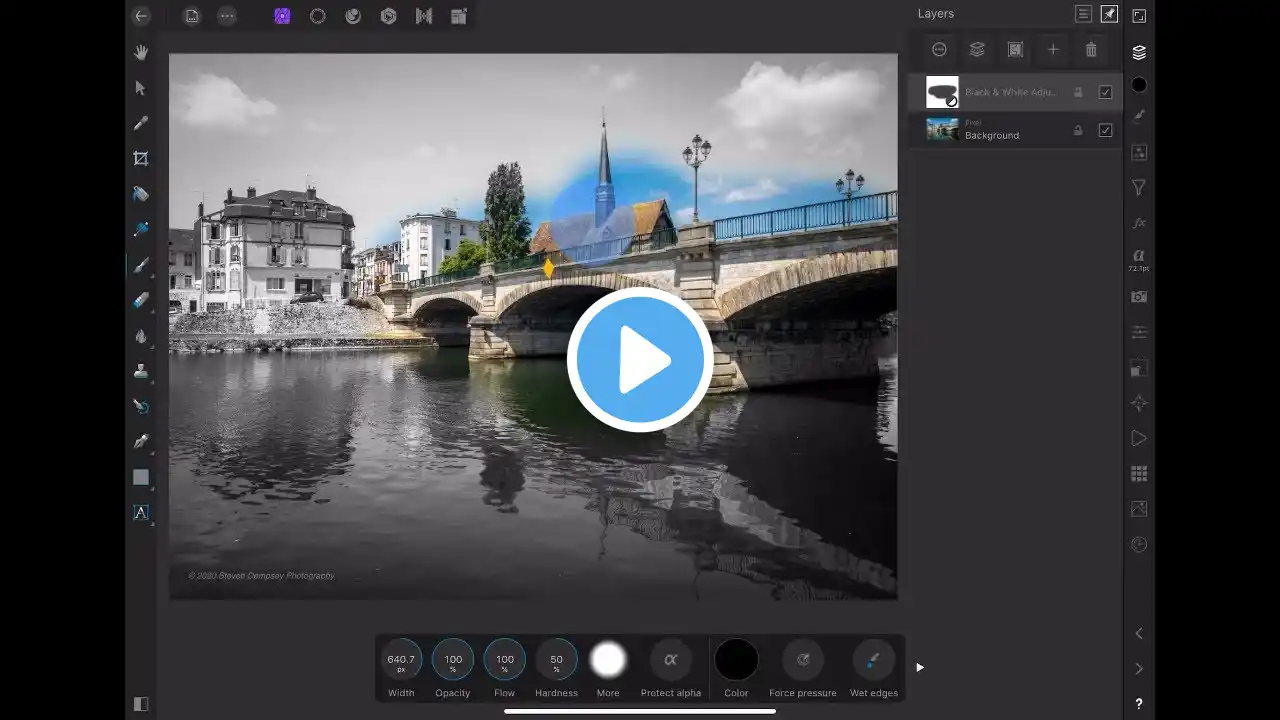Select the Hand pan tool
The image size is (1280, 720).
coord(141,52)
